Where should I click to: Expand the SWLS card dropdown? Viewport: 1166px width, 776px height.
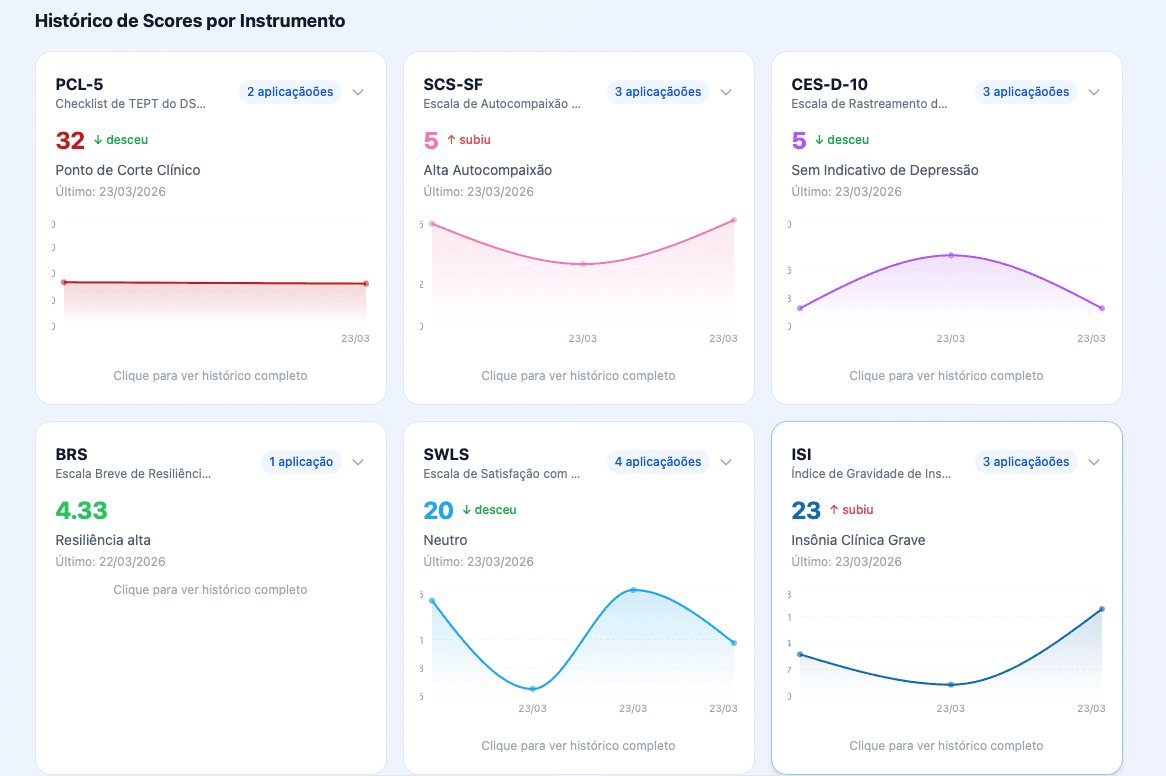(726, 461)
